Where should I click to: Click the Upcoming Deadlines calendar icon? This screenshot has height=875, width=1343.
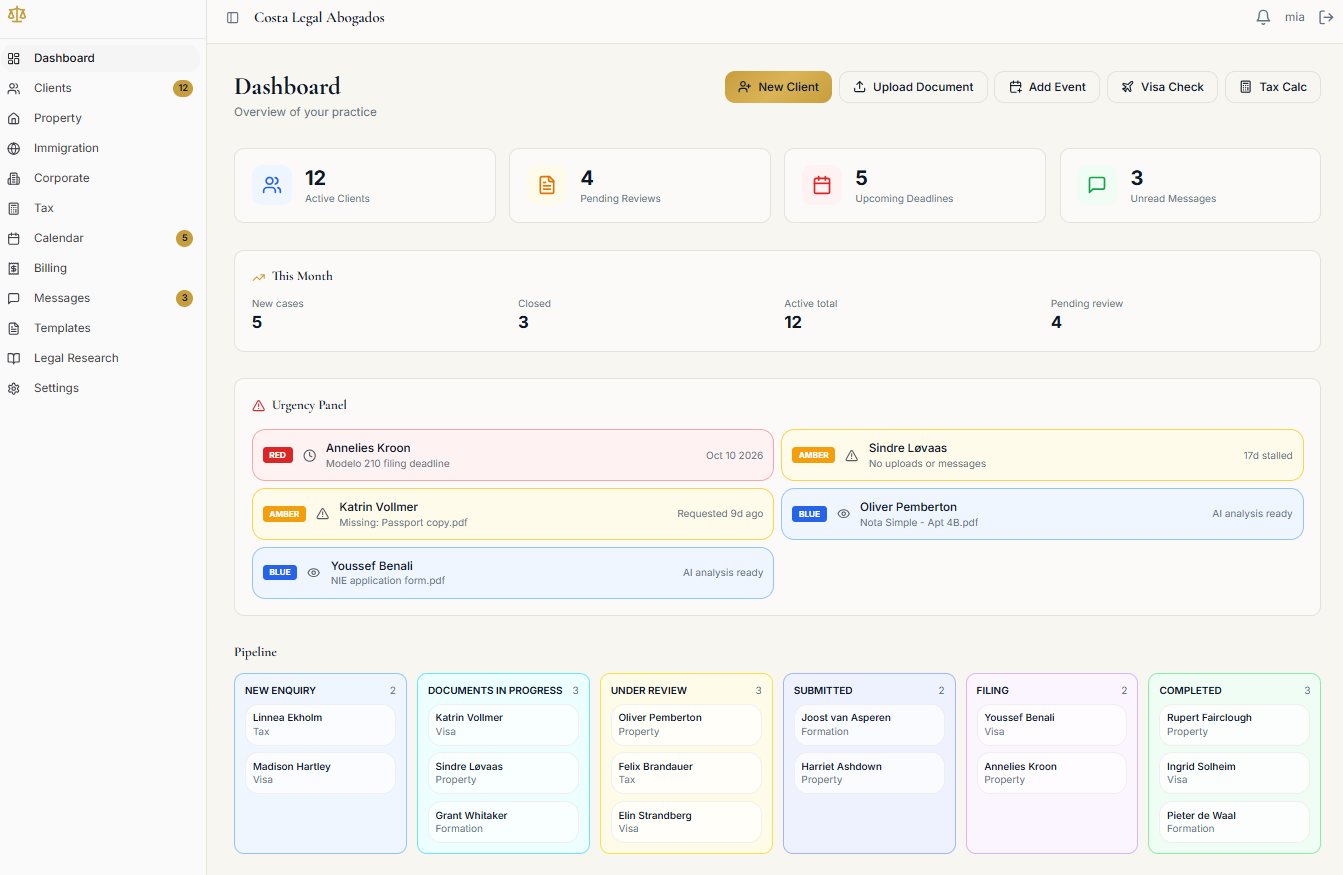(822, 185)
